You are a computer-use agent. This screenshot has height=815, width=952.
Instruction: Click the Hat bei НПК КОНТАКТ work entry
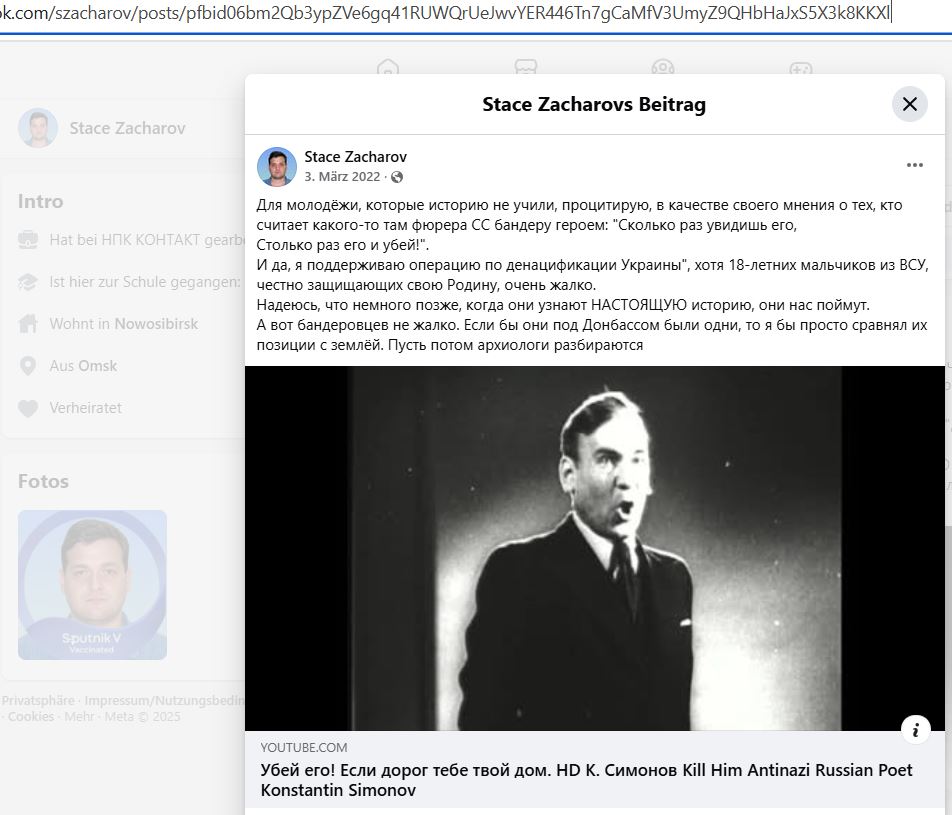[x=147, y=240]
